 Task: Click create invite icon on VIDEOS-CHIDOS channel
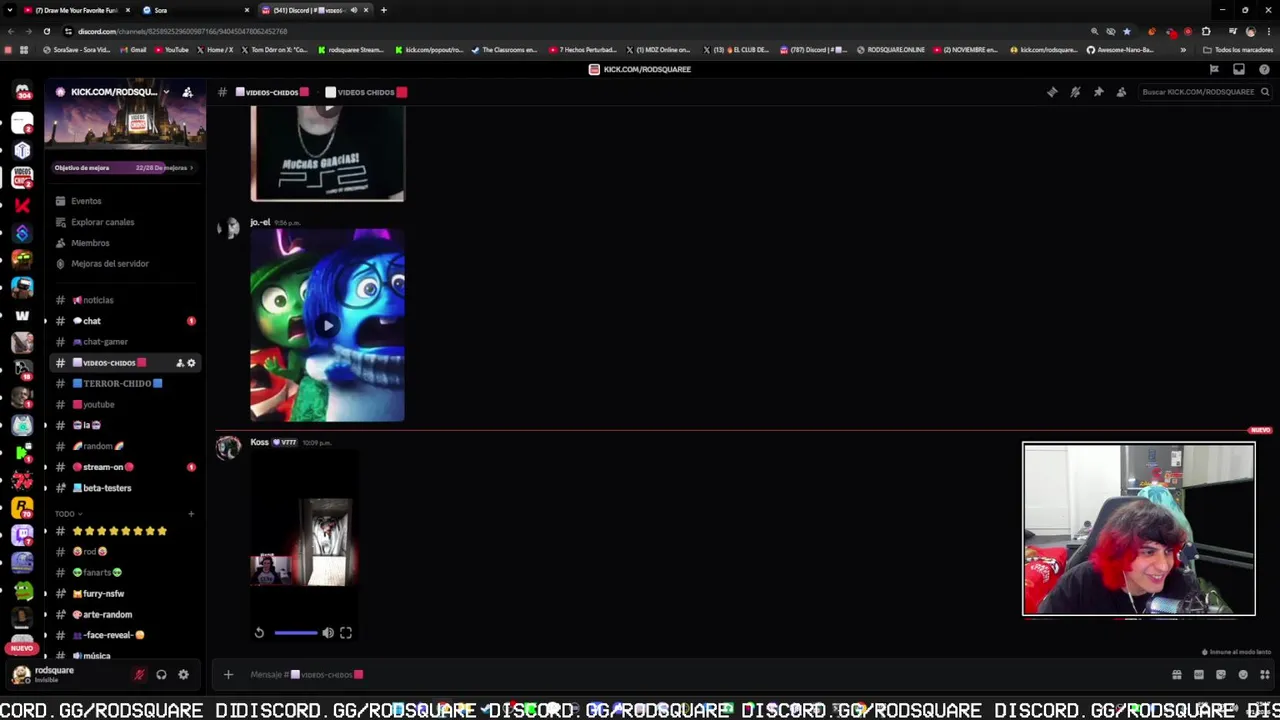(180, 363)
